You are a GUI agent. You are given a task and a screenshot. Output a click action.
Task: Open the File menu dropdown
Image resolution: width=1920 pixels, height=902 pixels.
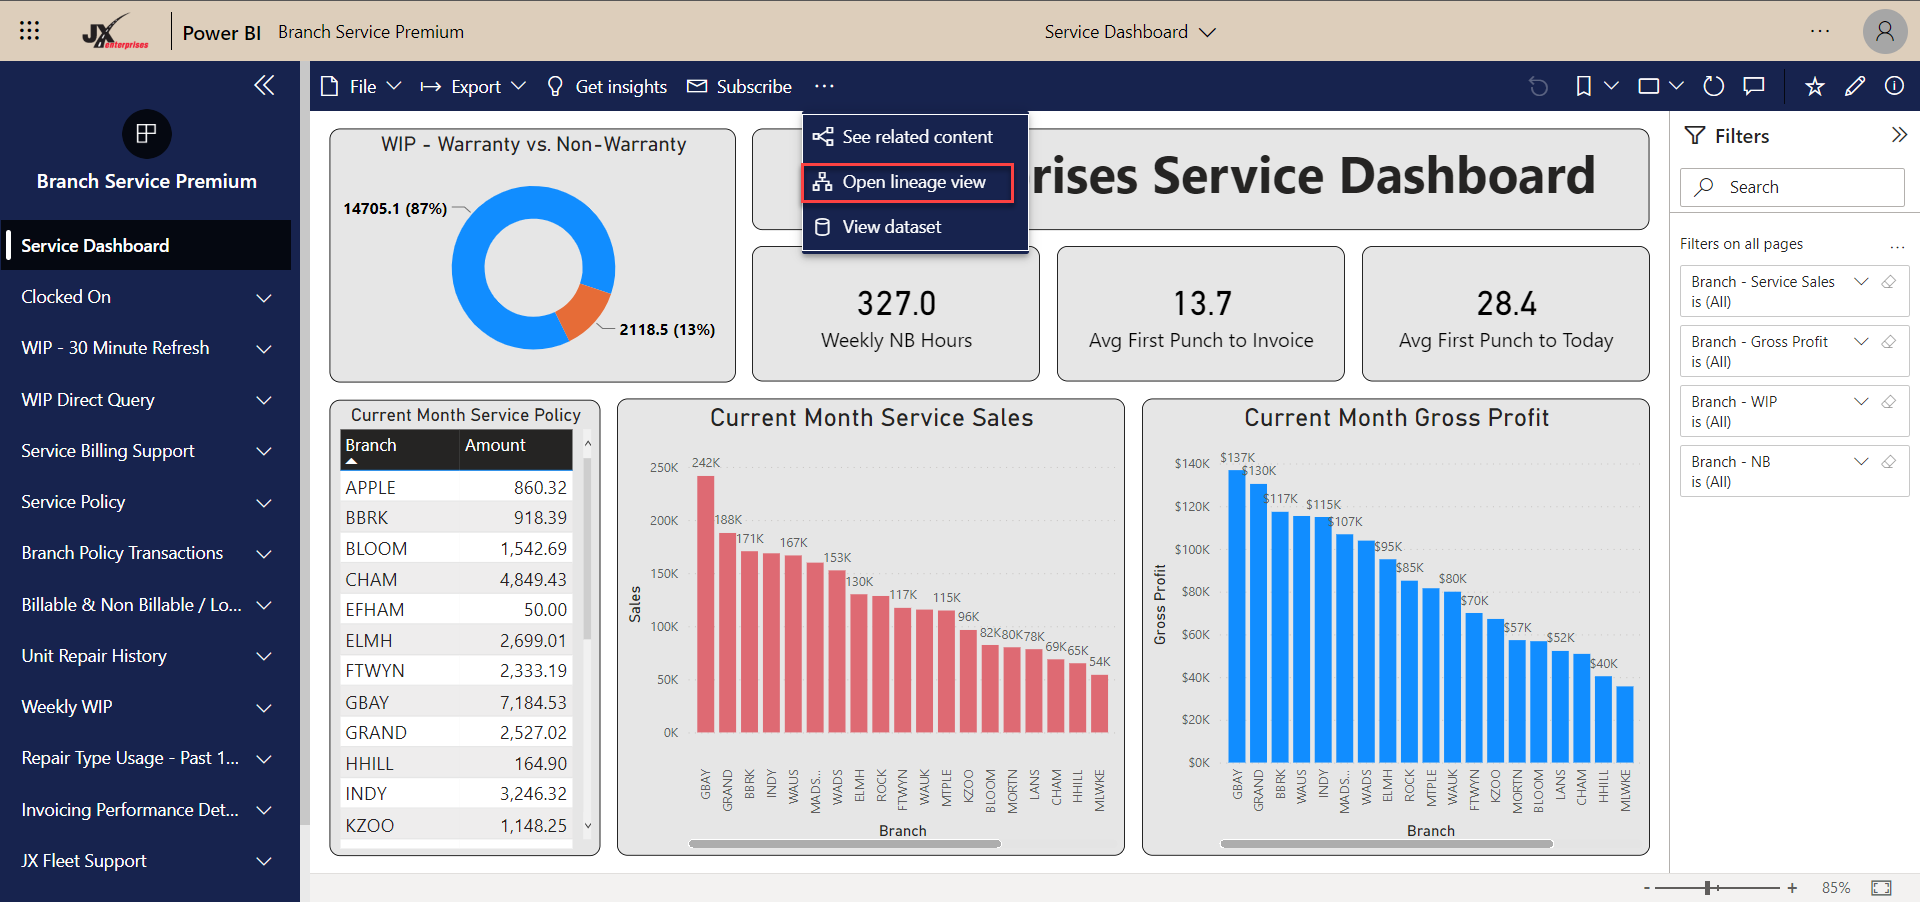click(x=361, y=87)
